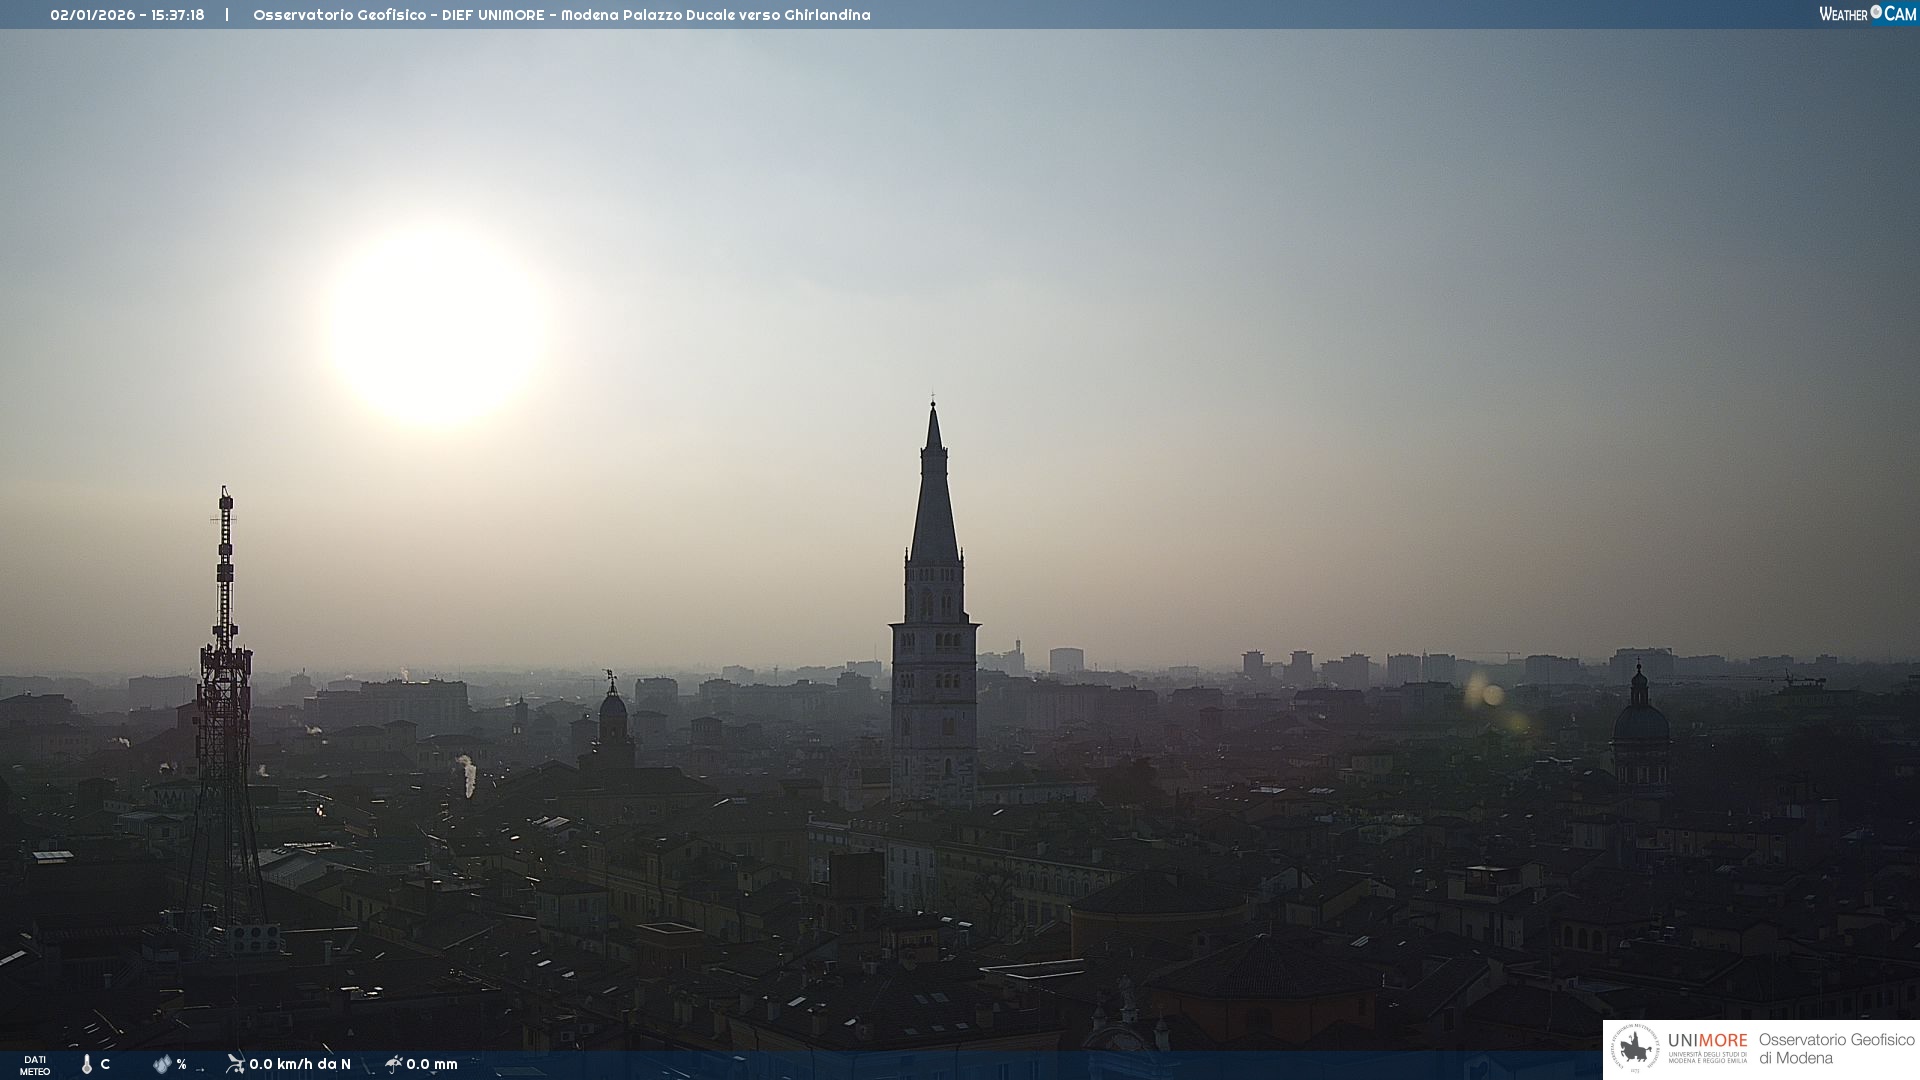Click the UNIMORE university seal emblem
Image resolution: width=1920 pixels, height=1080 pixels.
click(1635, 1049)
